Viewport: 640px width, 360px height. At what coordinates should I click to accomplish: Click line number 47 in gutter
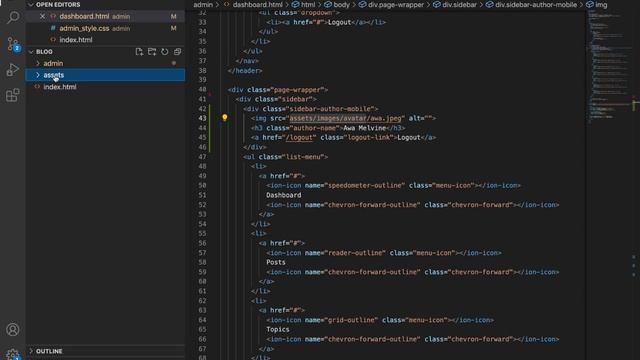[x=202, y=157]
